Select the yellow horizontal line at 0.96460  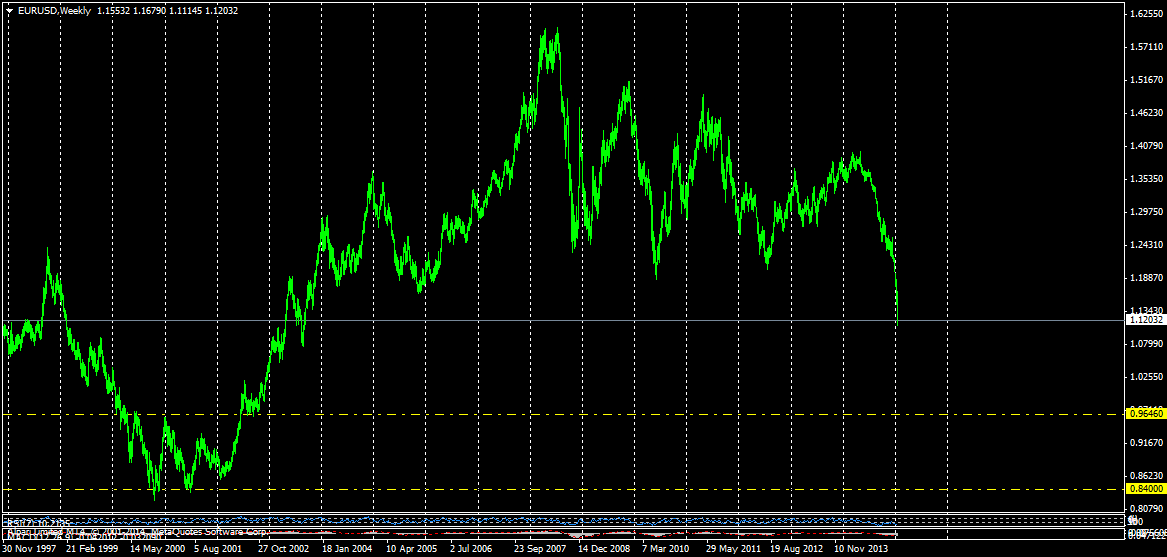click(563, 413)
